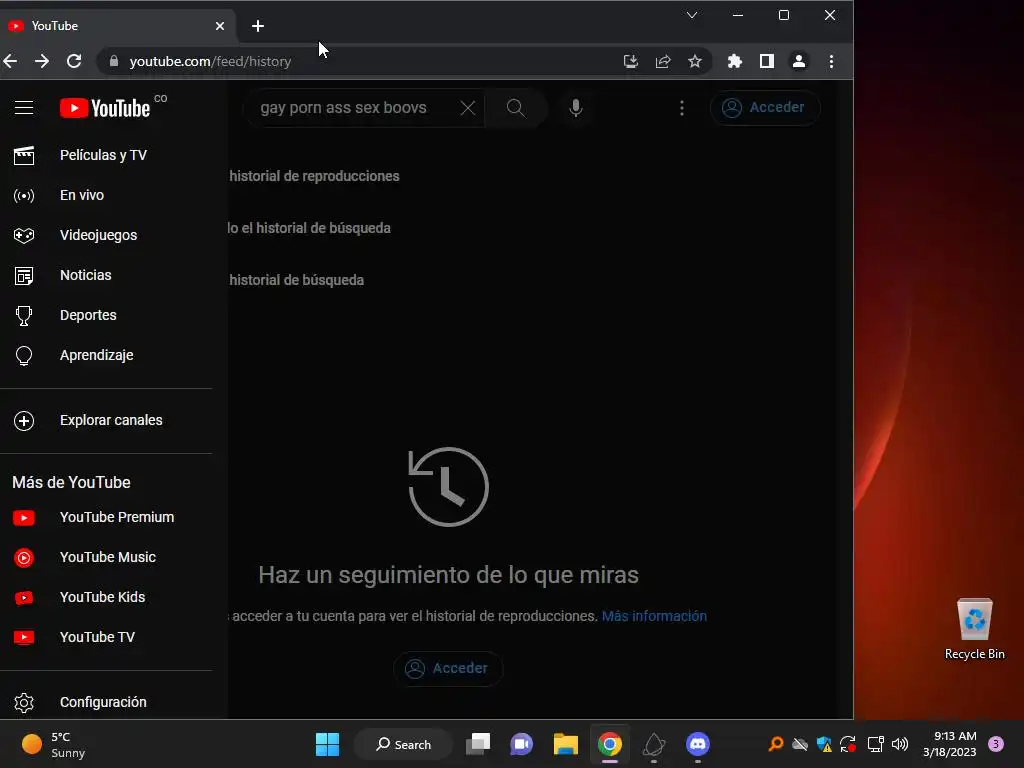1024x768 pixels.
Task: Click taskbar Search box
Action: (403, 744)
